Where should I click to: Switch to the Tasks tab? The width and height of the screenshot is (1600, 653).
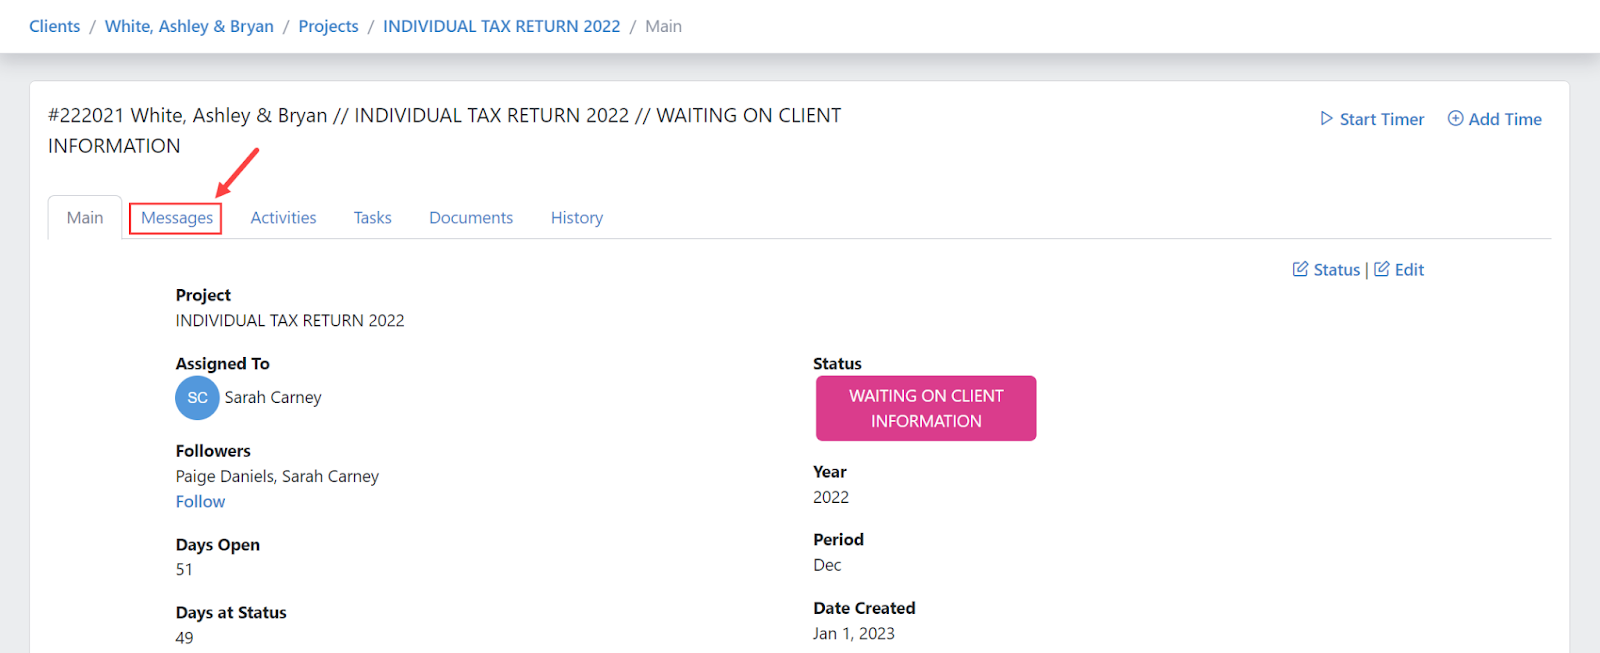pos(372,217)
